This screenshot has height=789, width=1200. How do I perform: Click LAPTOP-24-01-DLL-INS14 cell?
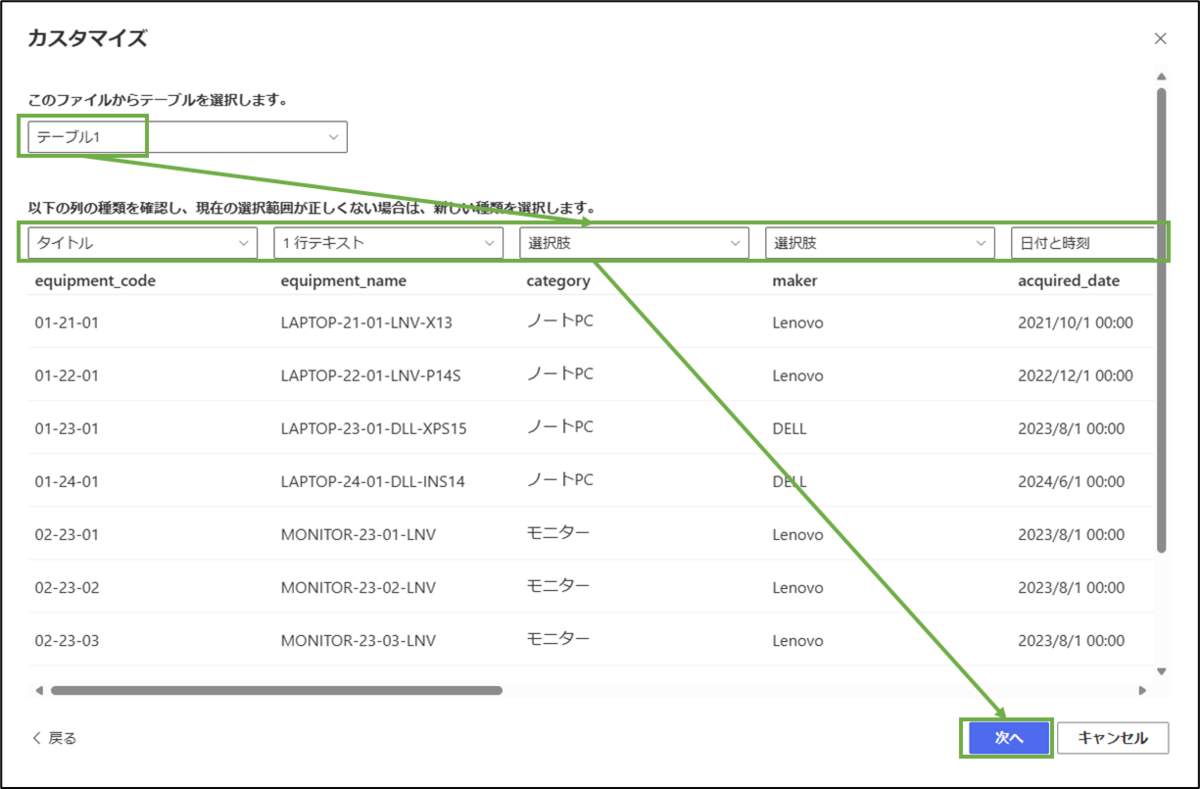[x=373, y=482]
